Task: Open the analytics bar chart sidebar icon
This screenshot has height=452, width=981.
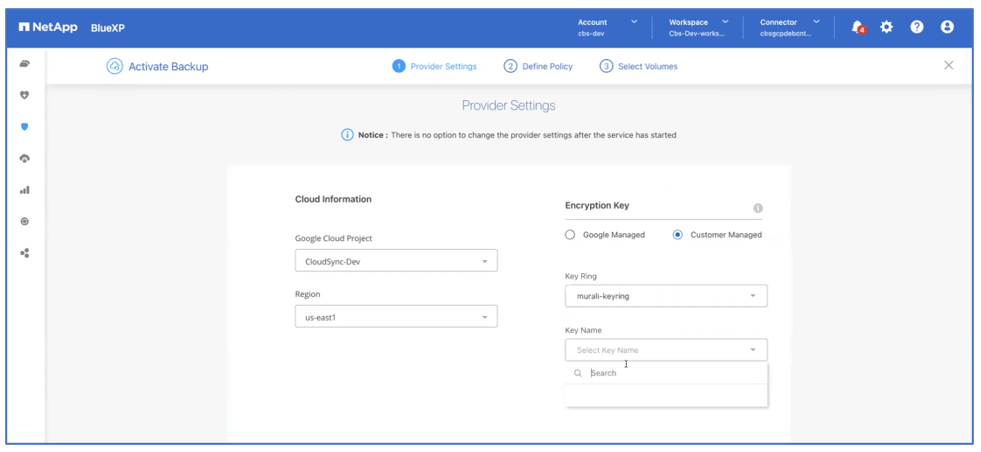Action: pyautogui.click(x=25, y=190)
